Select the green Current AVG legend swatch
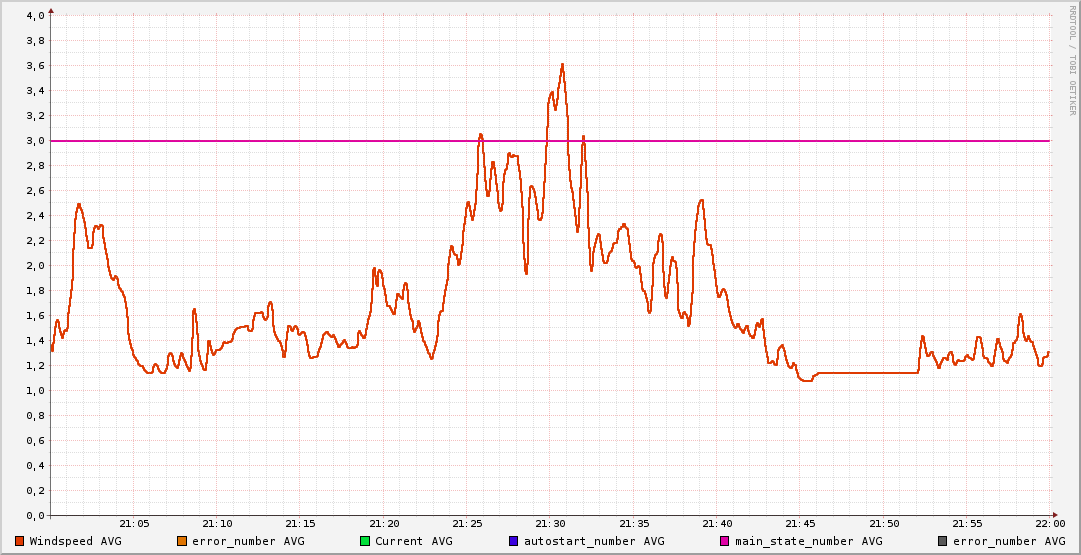This screenshot has width=1081, height=555. pos(364,541)
